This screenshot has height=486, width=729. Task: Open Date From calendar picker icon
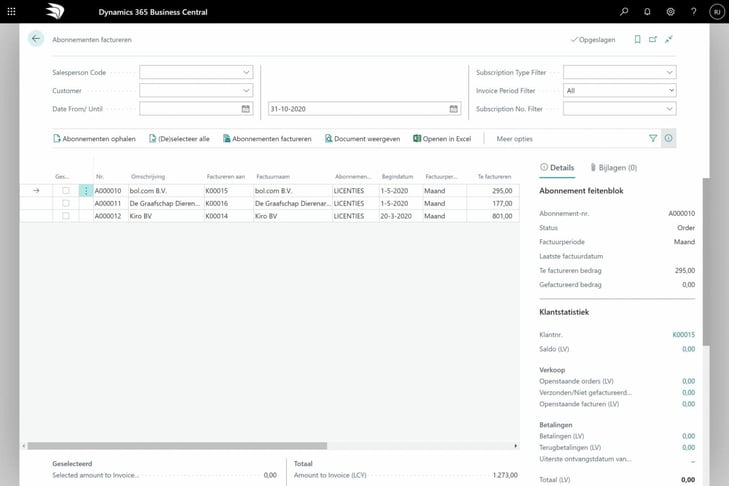pyautogui.click(x=245, y=109)
